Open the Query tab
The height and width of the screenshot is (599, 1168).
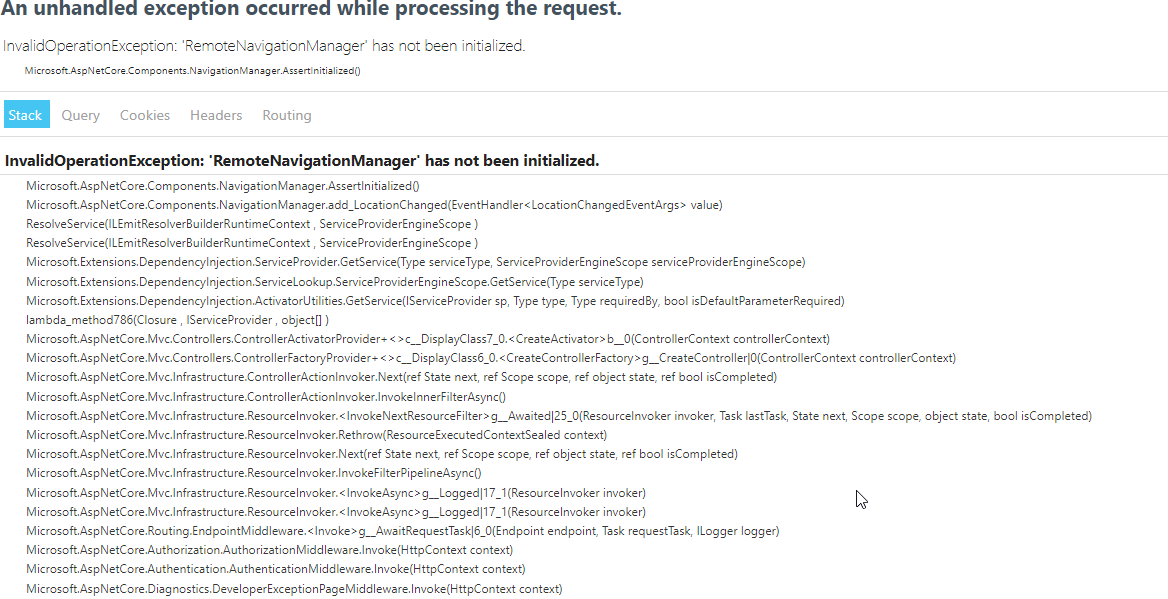pyautogui.click(x=80, y=115)
